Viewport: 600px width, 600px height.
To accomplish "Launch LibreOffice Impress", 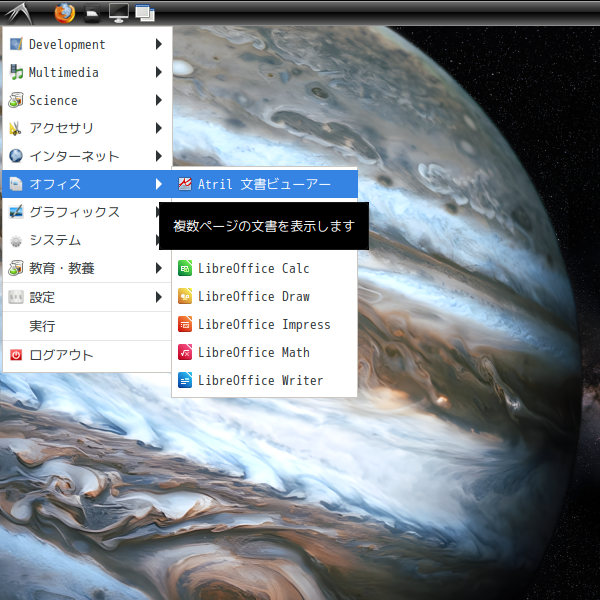I will tap(264, 324).
